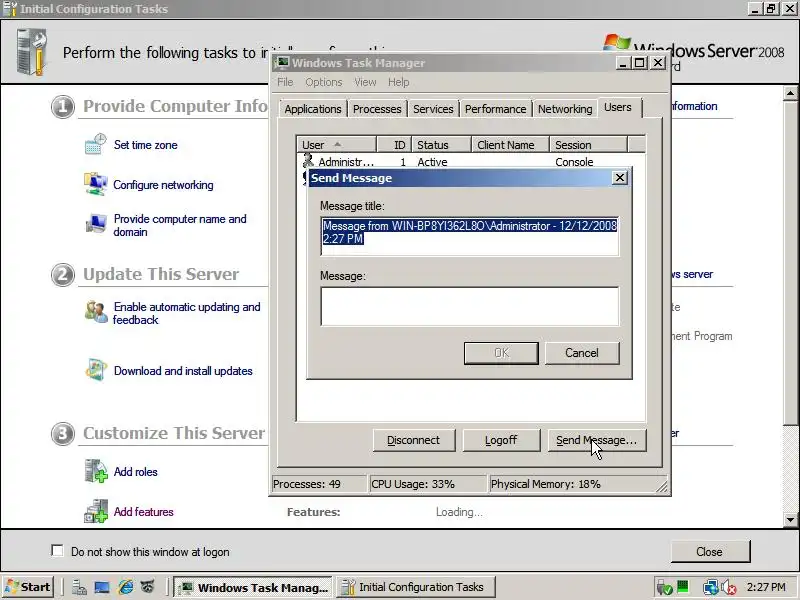800x600 pixels.
Task: Open the Set time zone link
Action: [x=145, y=145]
